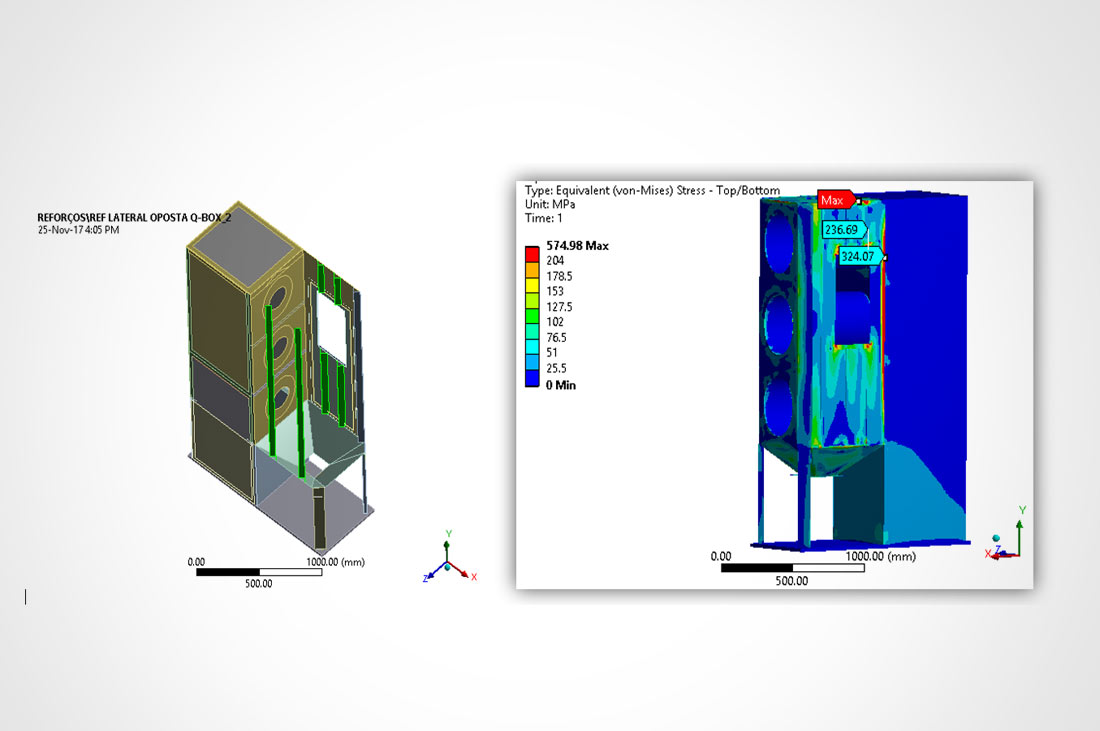
Task: Select the 236.69 probe label
Action: click(x=841, y=229)
